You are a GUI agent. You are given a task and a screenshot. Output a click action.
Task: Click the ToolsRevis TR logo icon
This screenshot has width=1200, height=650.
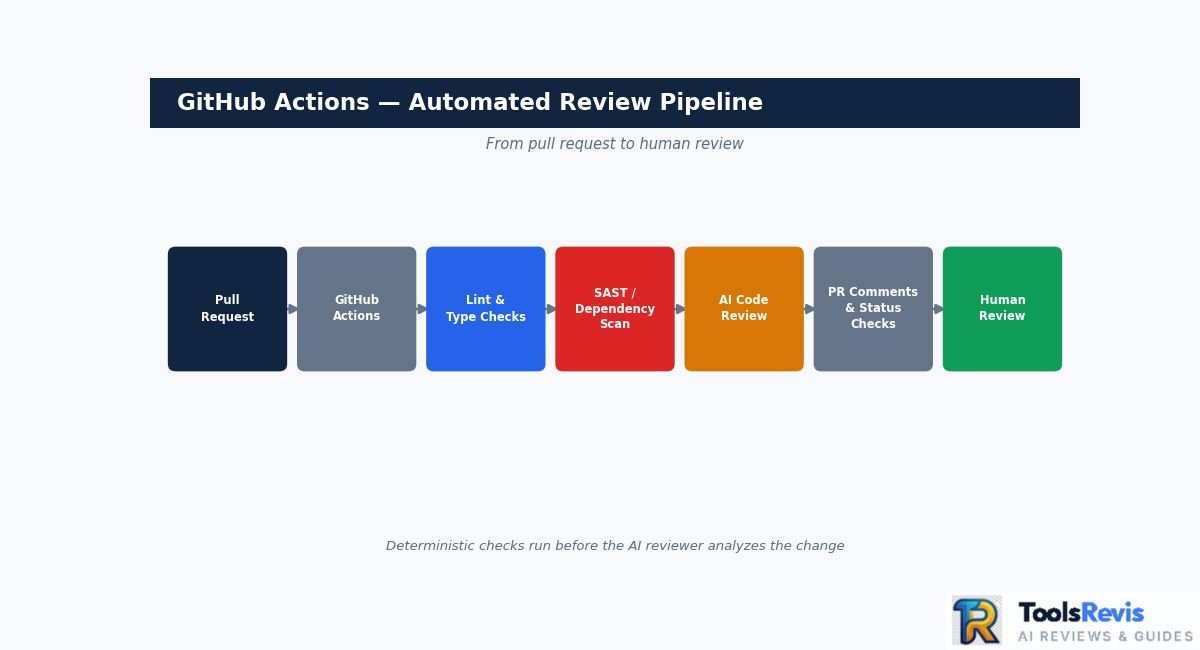coord(977,620)
